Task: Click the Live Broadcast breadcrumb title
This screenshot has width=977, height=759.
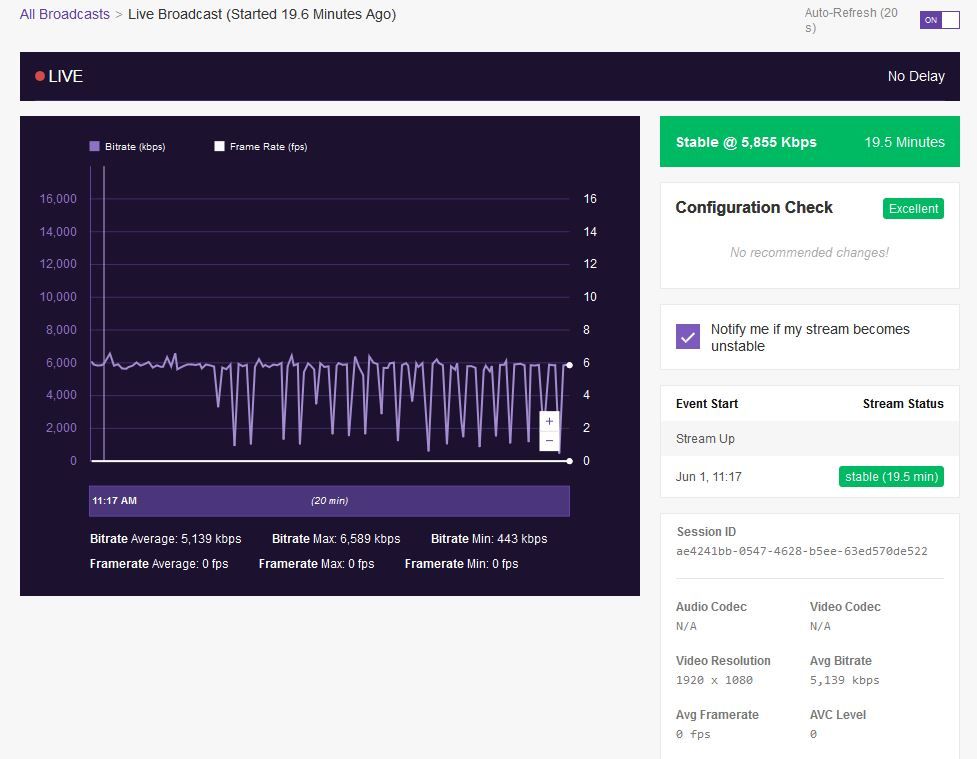Action: (x=262, y=14)
